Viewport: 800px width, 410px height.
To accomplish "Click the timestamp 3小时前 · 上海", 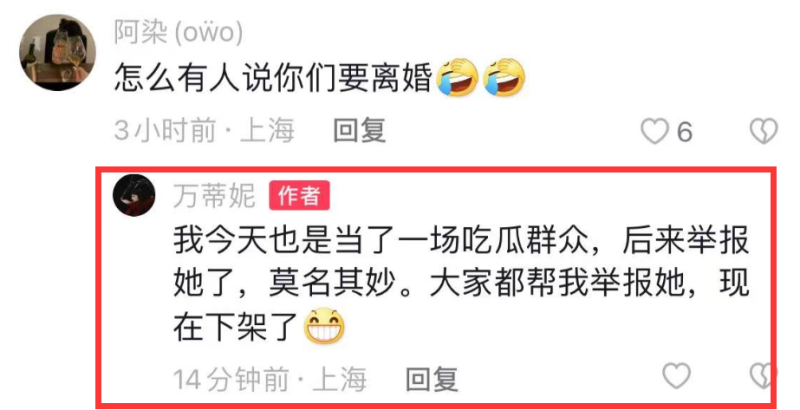I will [204, 131].
